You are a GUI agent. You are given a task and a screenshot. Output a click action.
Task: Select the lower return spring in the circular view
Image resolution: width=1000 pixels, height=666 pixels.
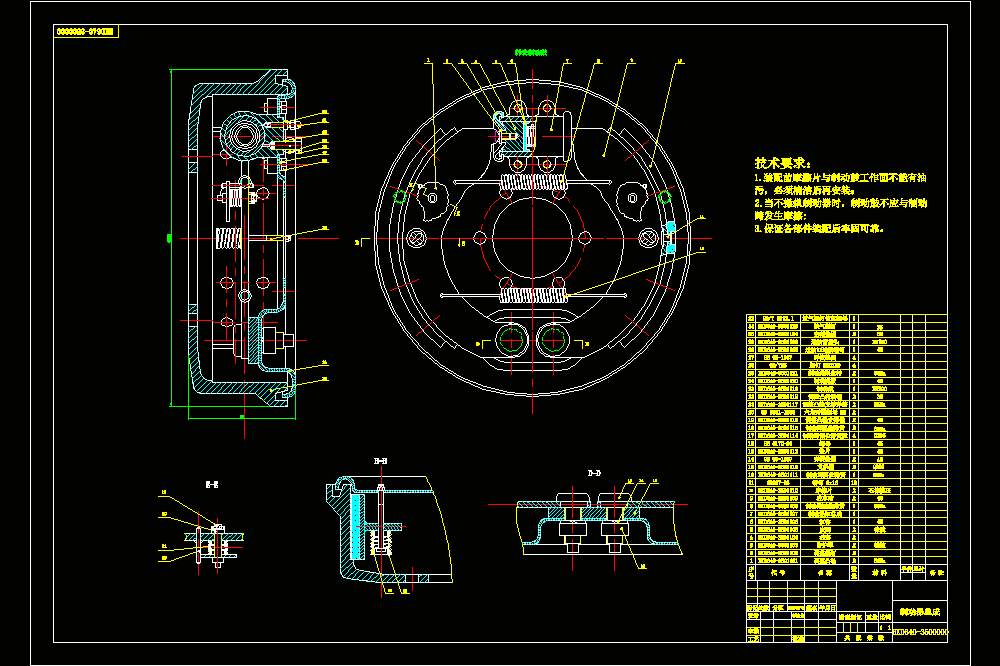tap(533, 295)
